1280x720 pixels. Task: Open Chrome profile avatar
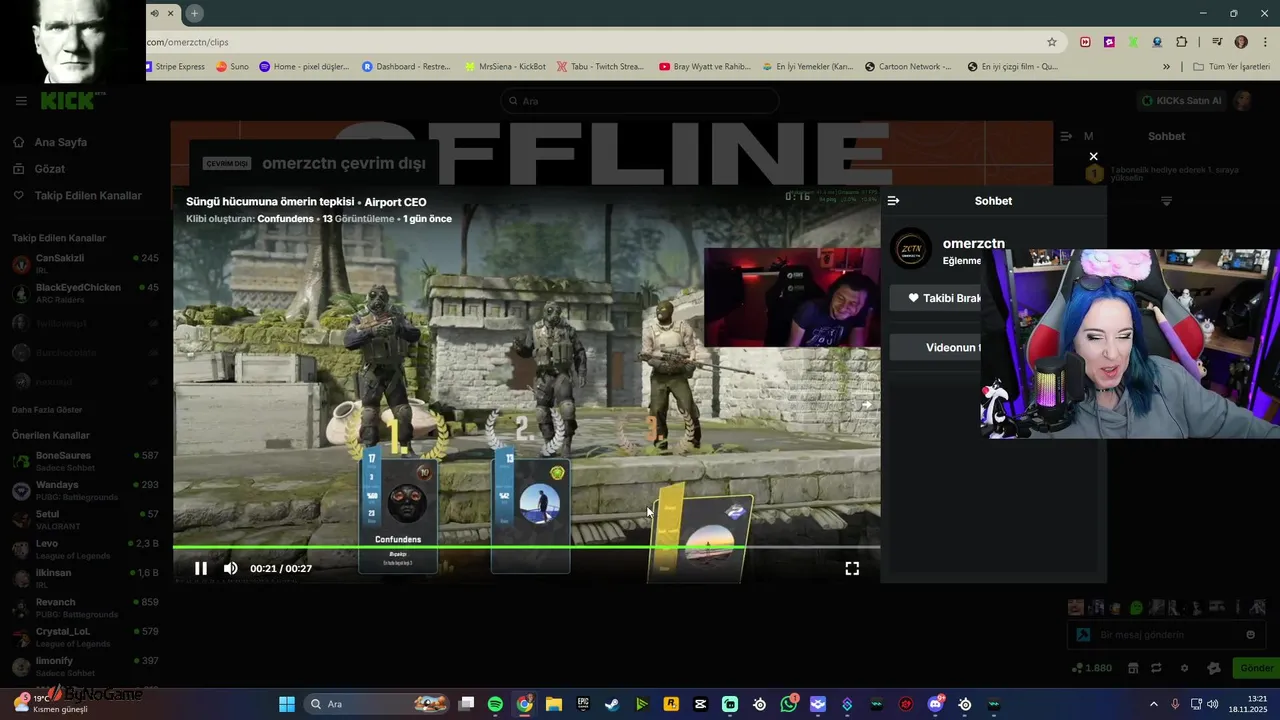pos(1241,42)
